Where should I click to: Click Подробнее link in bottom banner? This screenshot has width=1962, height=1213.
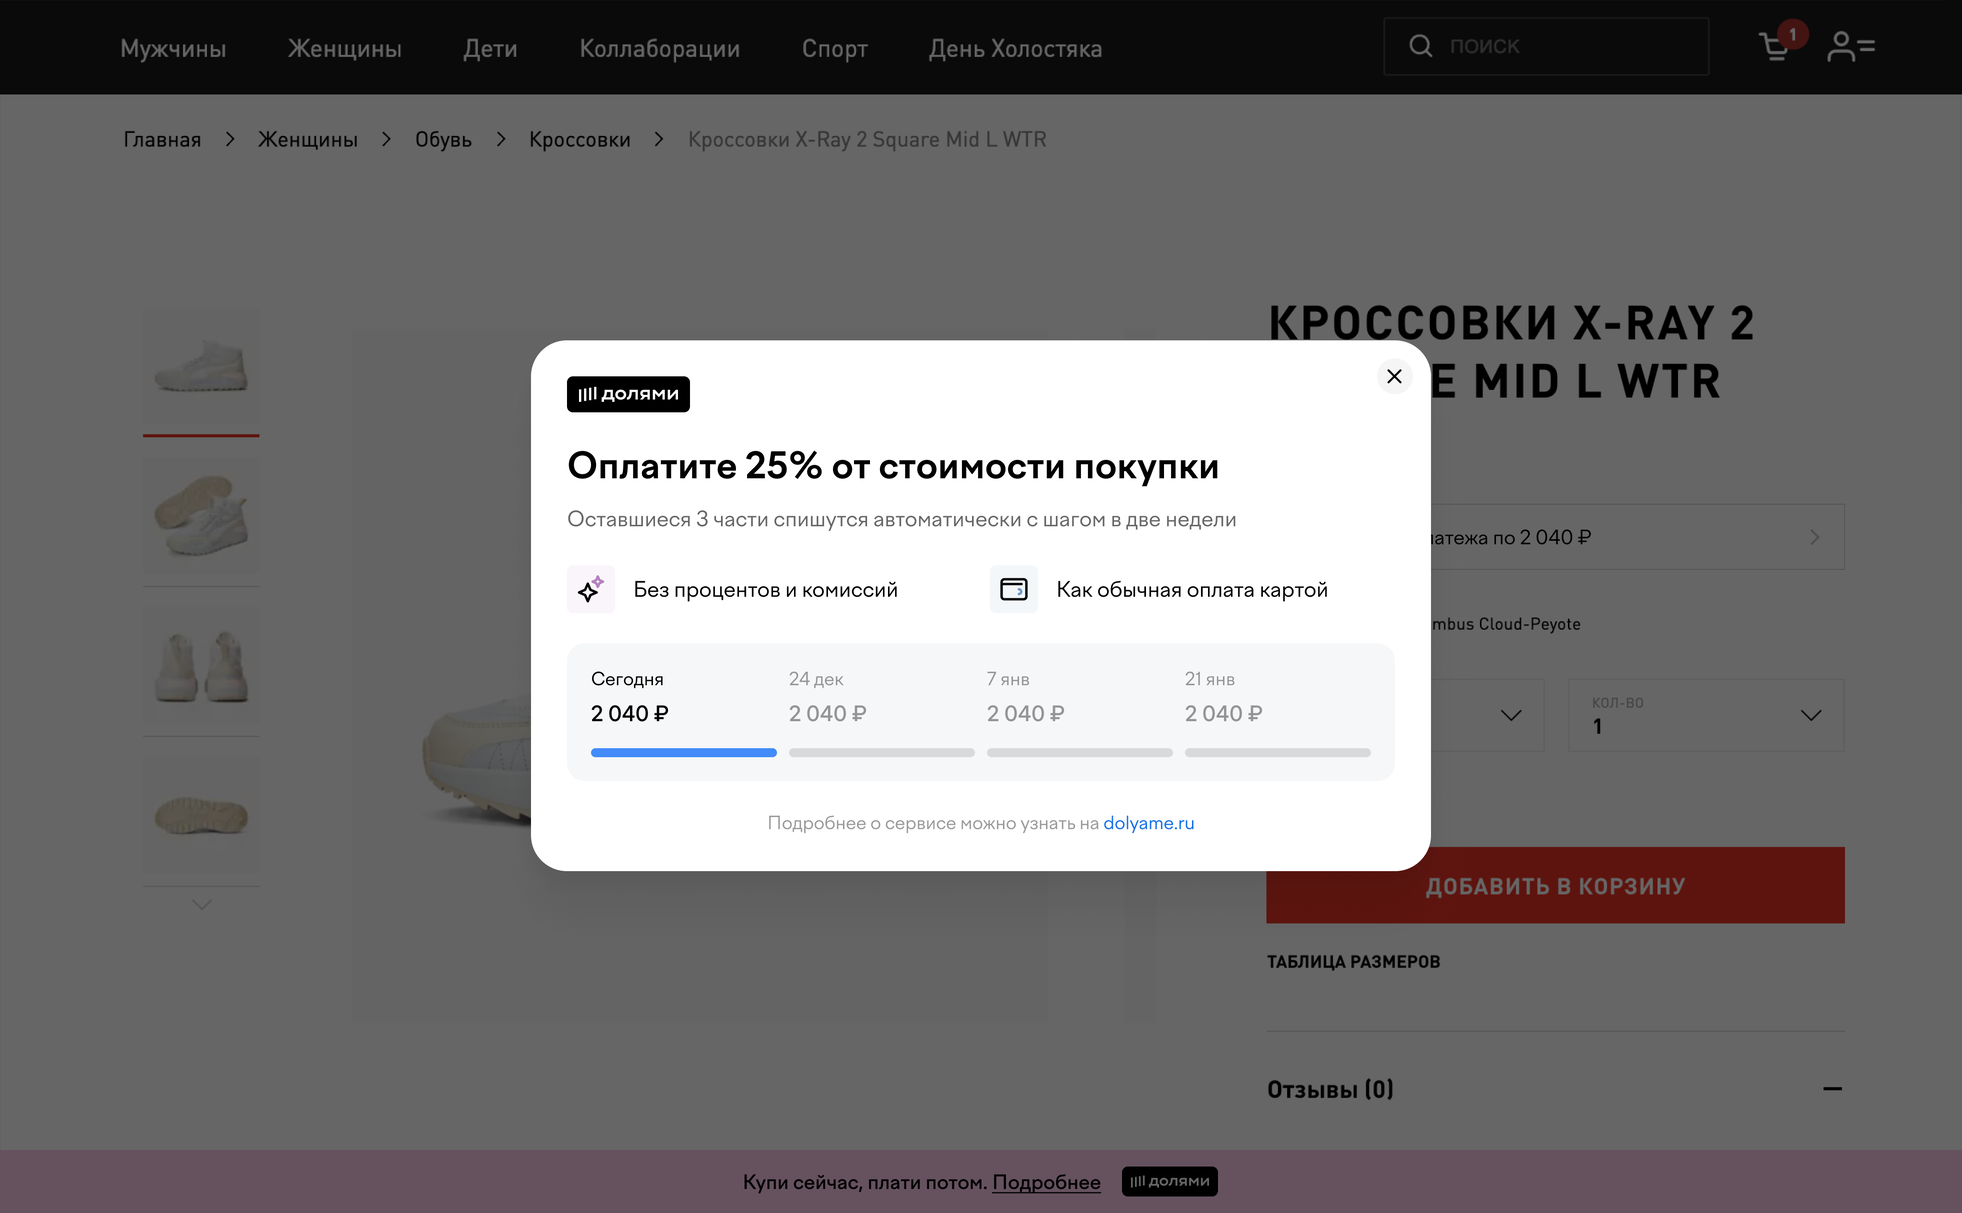click(x=1046, y=1182)
